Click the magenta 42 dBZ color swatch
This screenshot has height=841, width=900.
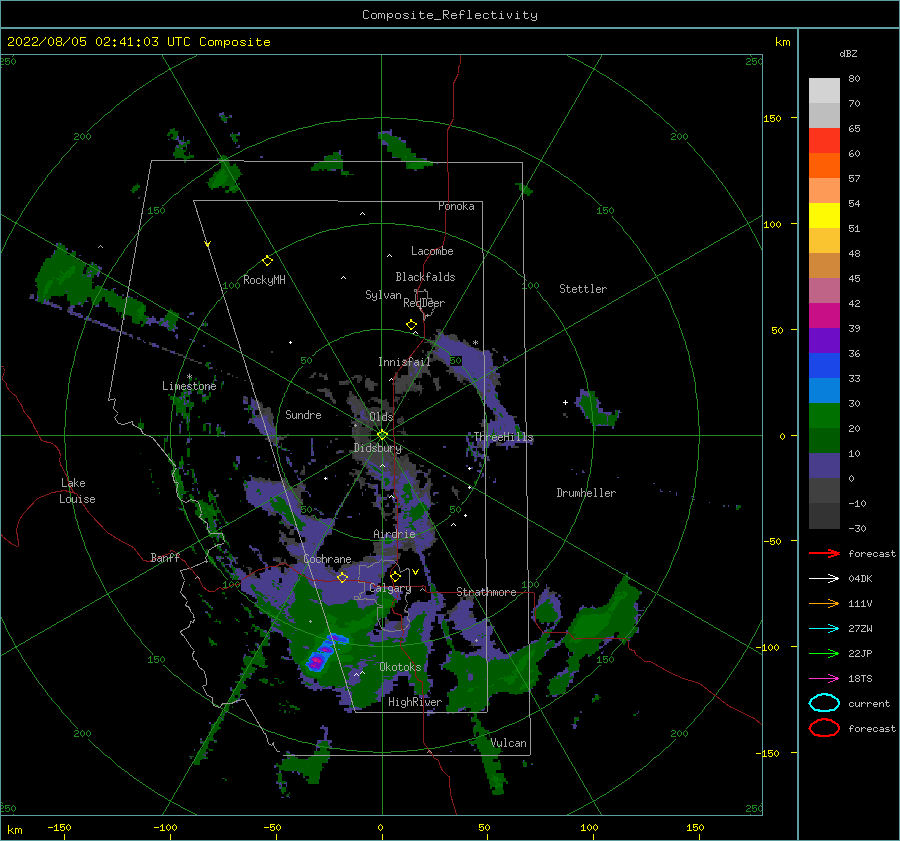point(824,315)
